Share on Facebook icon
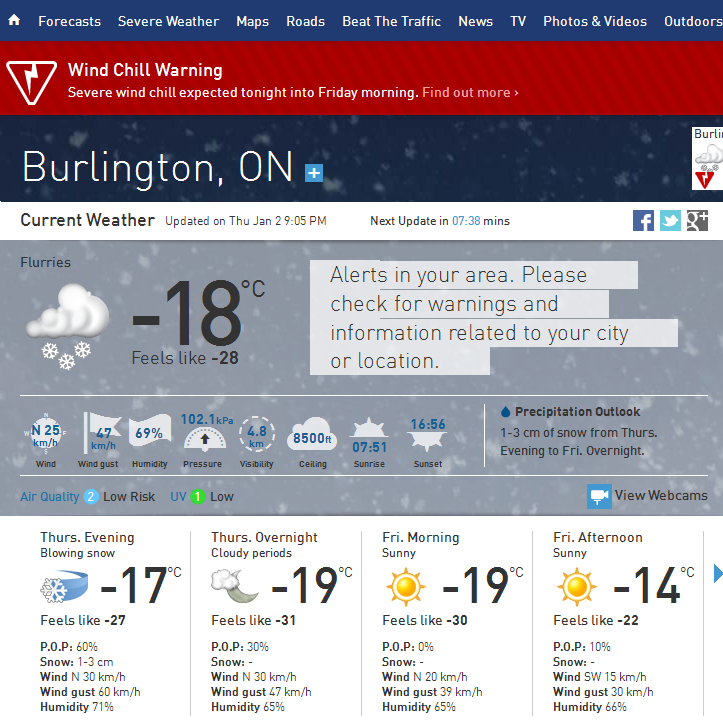The width and height of the screenshot is (723, 727). 643,220
